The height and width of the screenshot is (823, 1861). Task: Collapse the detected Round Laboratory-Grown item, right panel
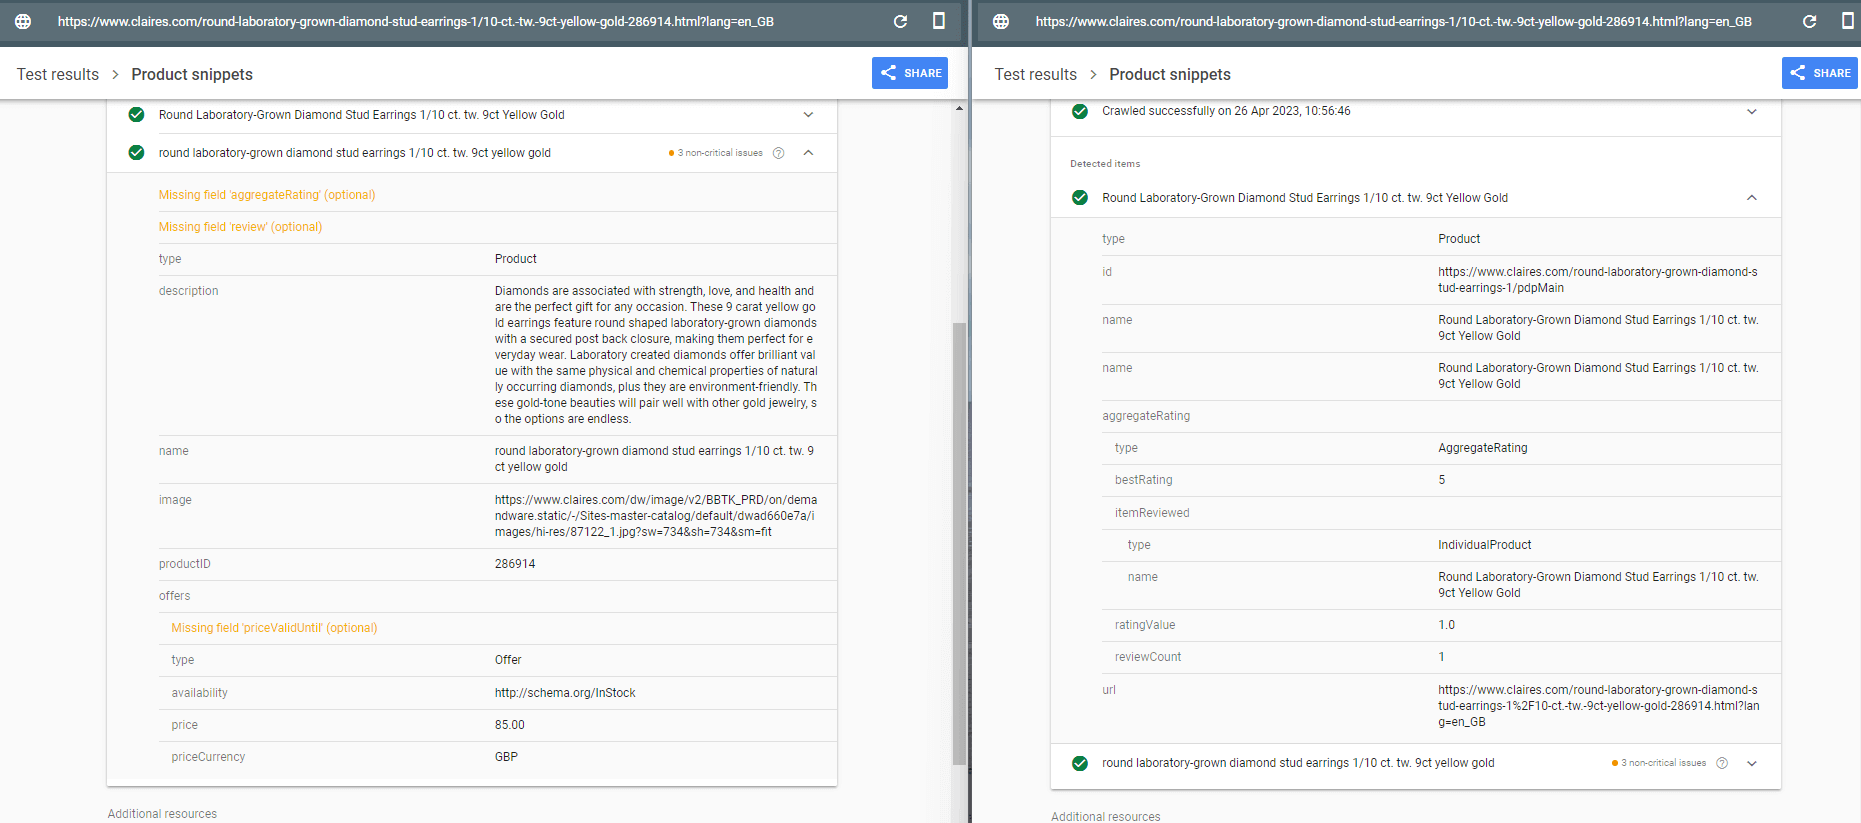tap(1752, 198)
